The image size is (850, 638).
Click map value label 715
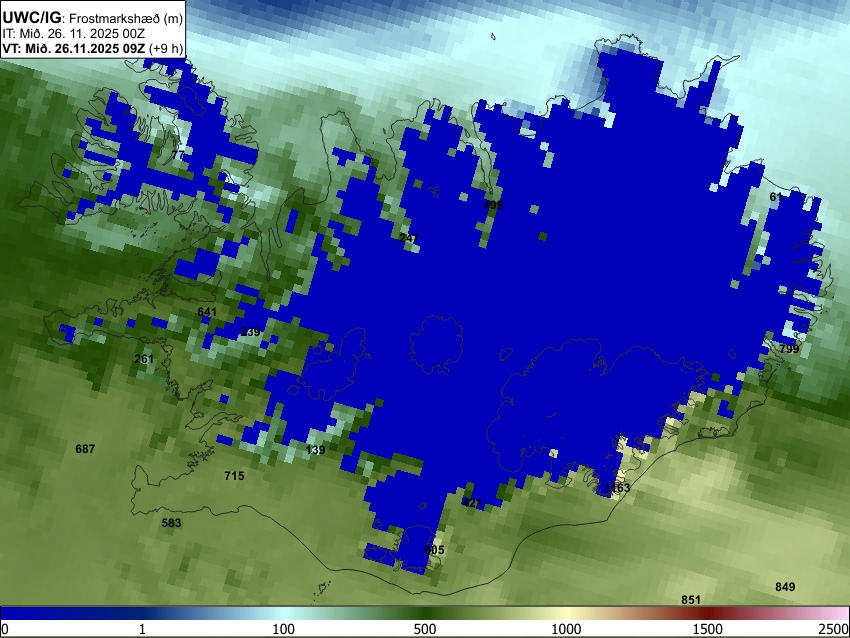point(234,476)
